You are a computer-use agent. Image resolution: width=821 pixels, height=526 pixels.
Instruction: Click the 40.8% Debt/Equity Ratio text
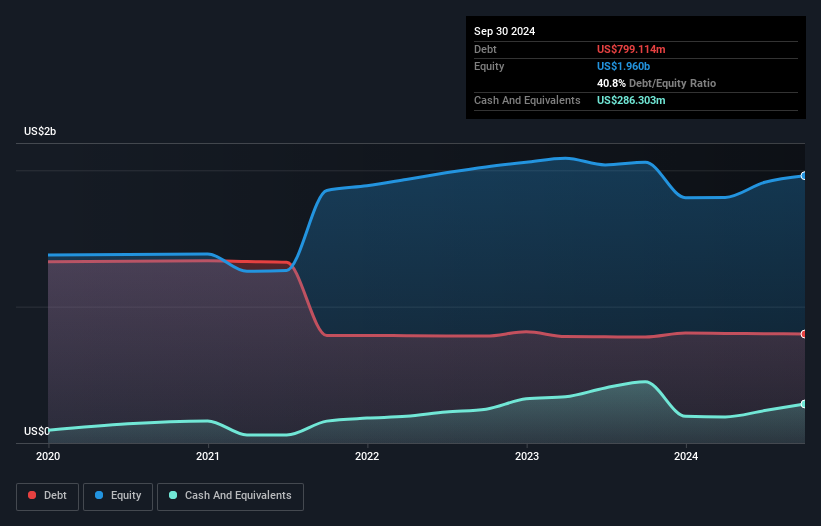pyautogui.click(x=656, y=83)
